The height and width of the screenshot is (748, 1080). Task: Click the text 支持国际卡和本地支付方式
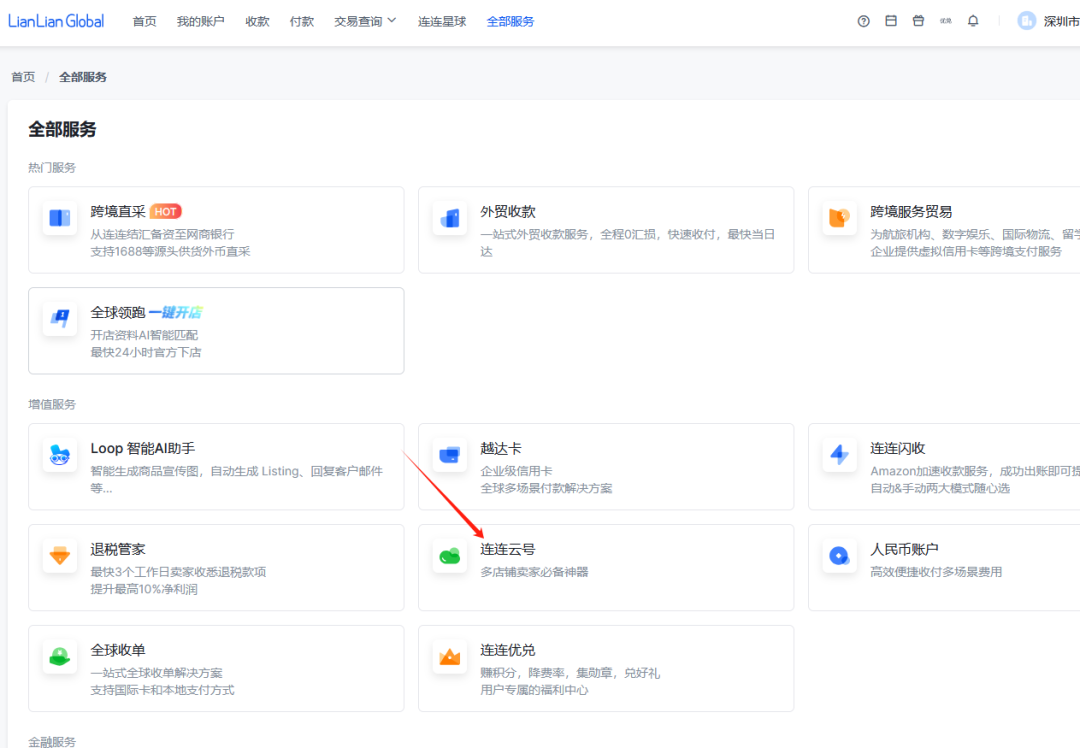163,690
